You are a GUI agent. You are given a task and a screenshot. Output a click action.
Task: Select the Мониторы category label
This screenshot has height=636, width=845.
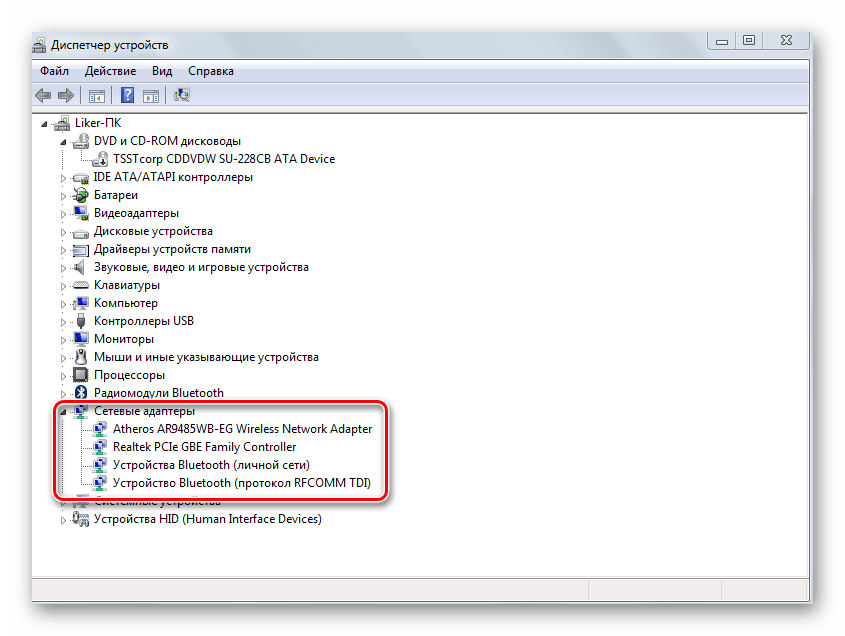click(124, 339)
